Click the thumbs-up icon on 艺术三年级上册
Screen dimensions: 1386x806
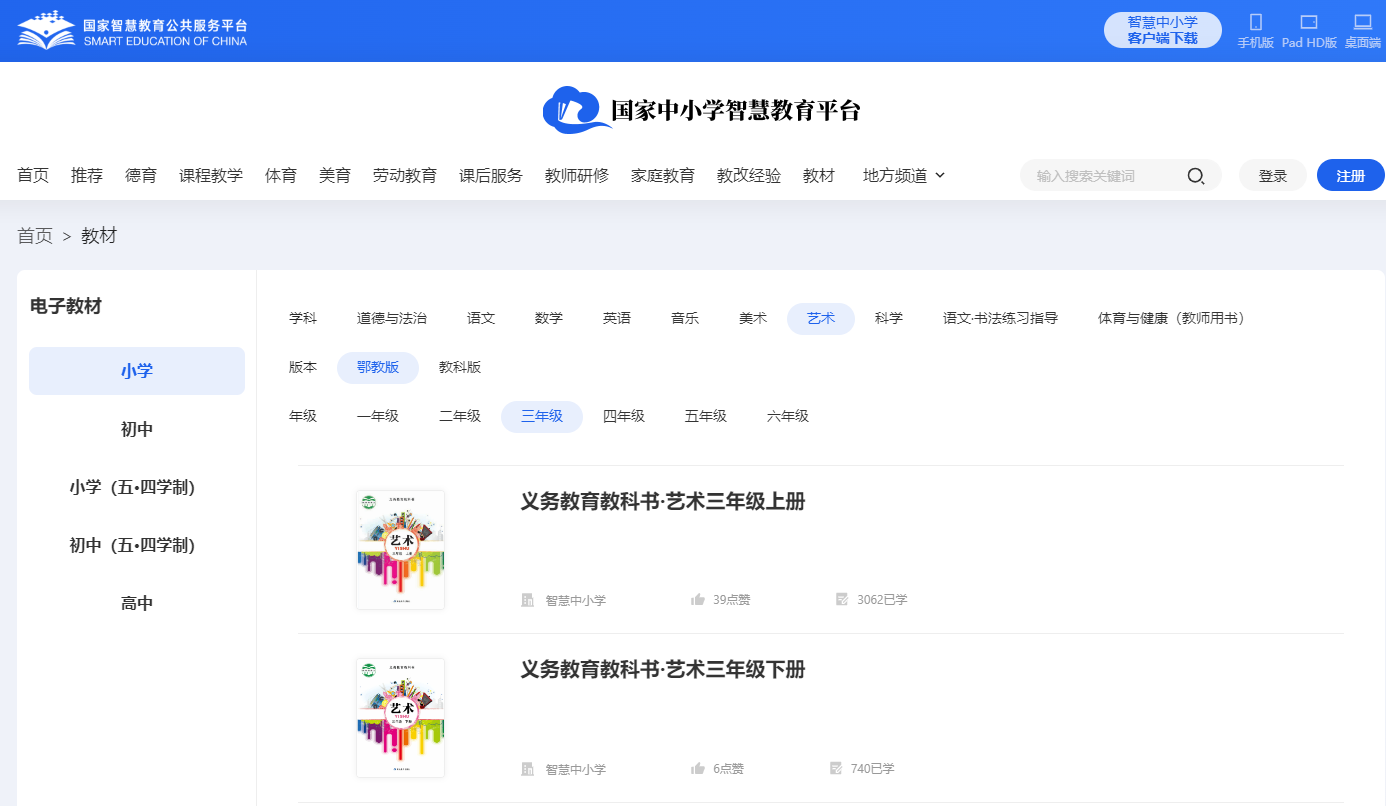pyautogui.click(x=697, y=598)
